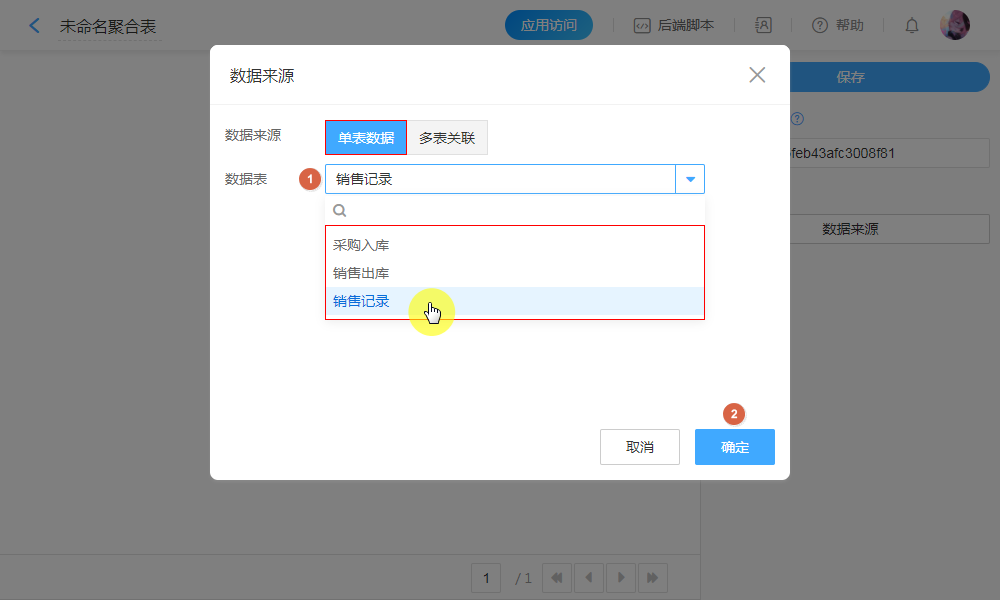Image resolution: width=1000 pixels, height=600 pixels.
Task: Click the first page navigation icon
Action: (556, 577)
